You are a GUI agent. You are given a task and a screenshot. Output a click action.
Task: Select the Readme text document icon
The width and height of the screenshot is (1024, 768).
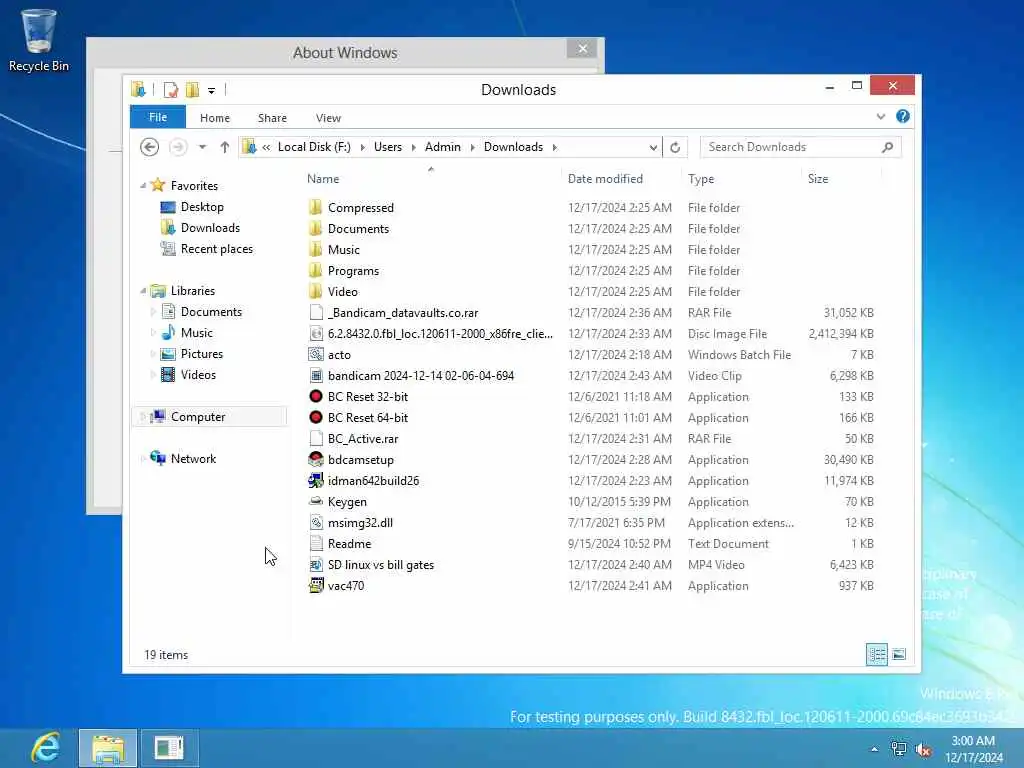pos(316,543)
